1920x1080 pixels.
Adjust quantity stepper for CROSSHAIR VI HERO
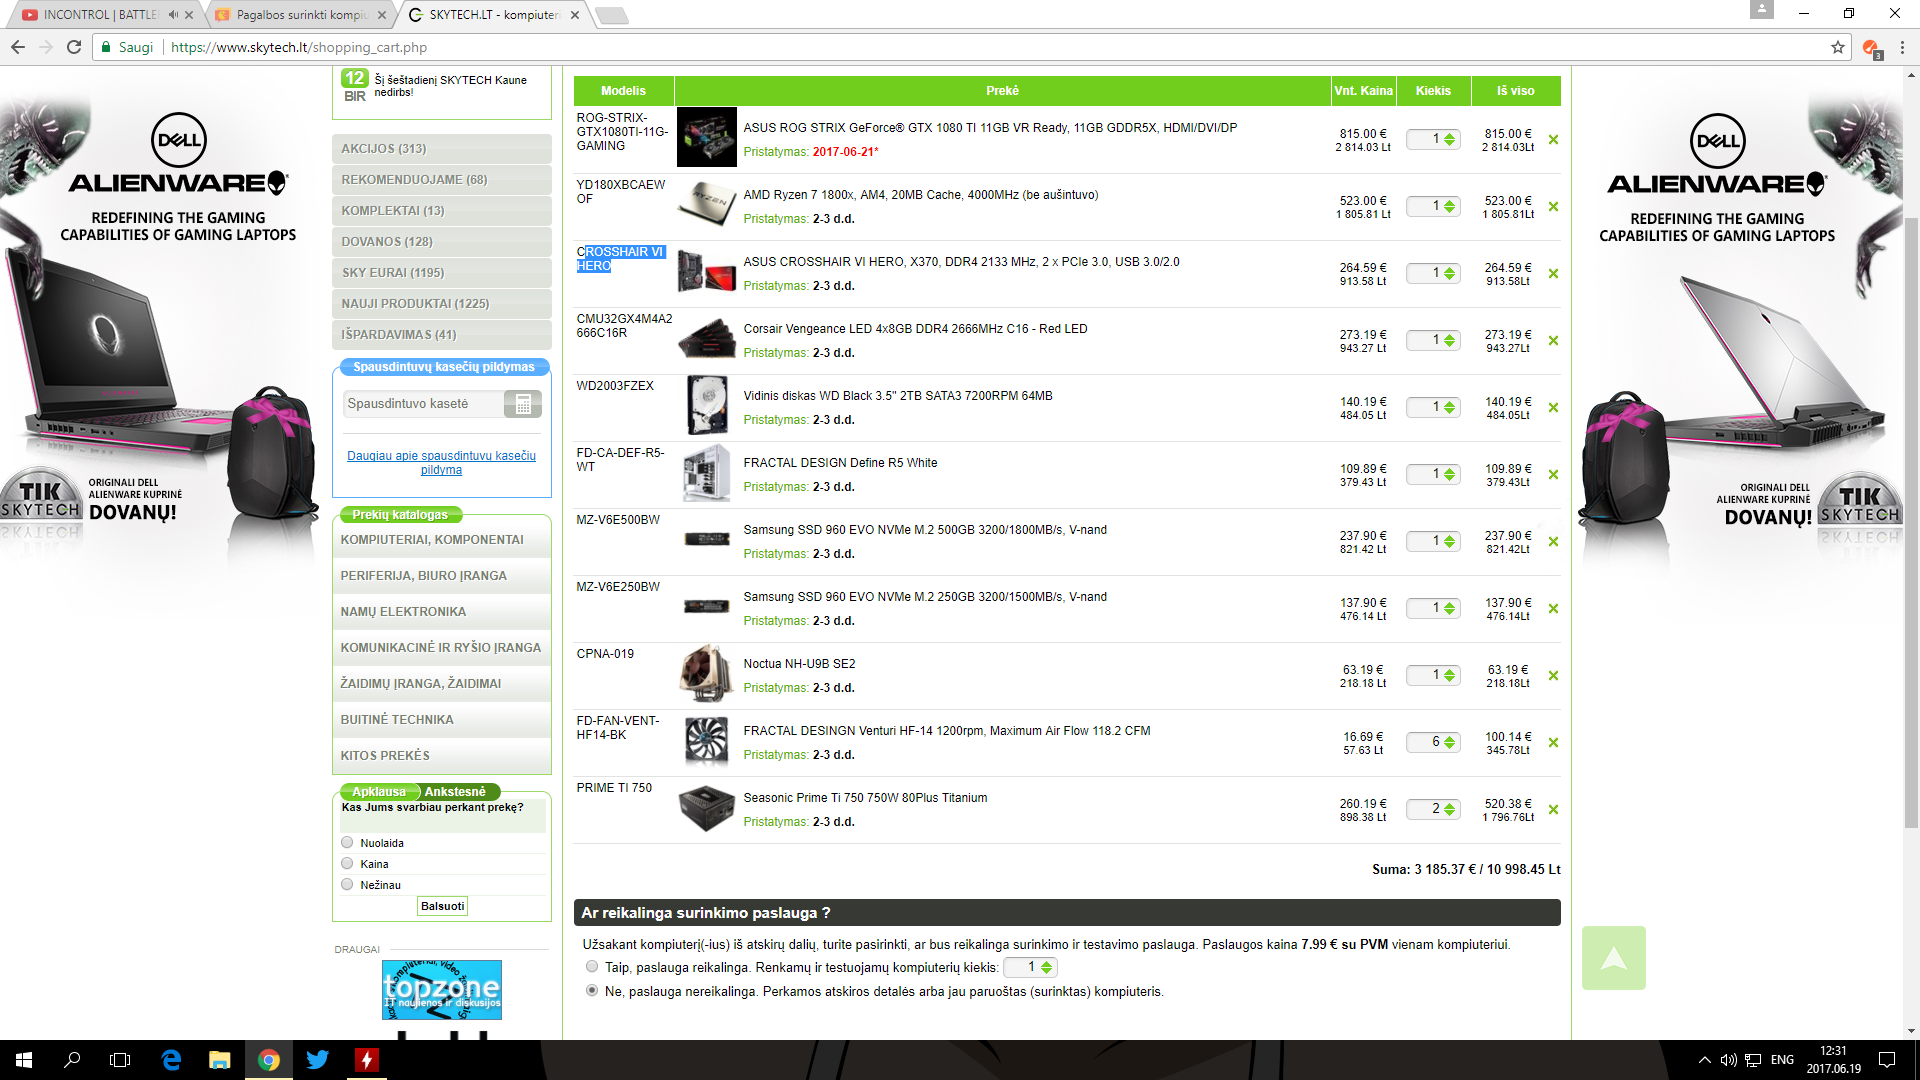coord(1449,274)
